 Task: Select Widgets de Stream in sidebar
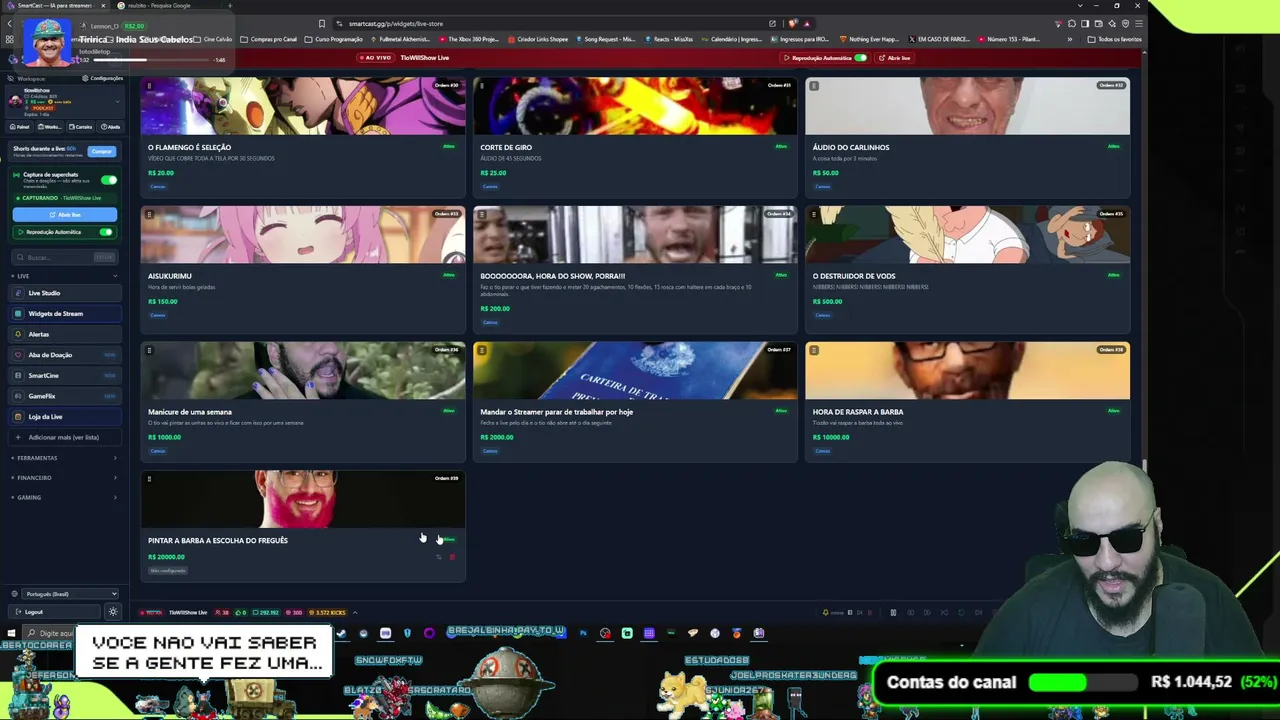click(x=66, y=314)
